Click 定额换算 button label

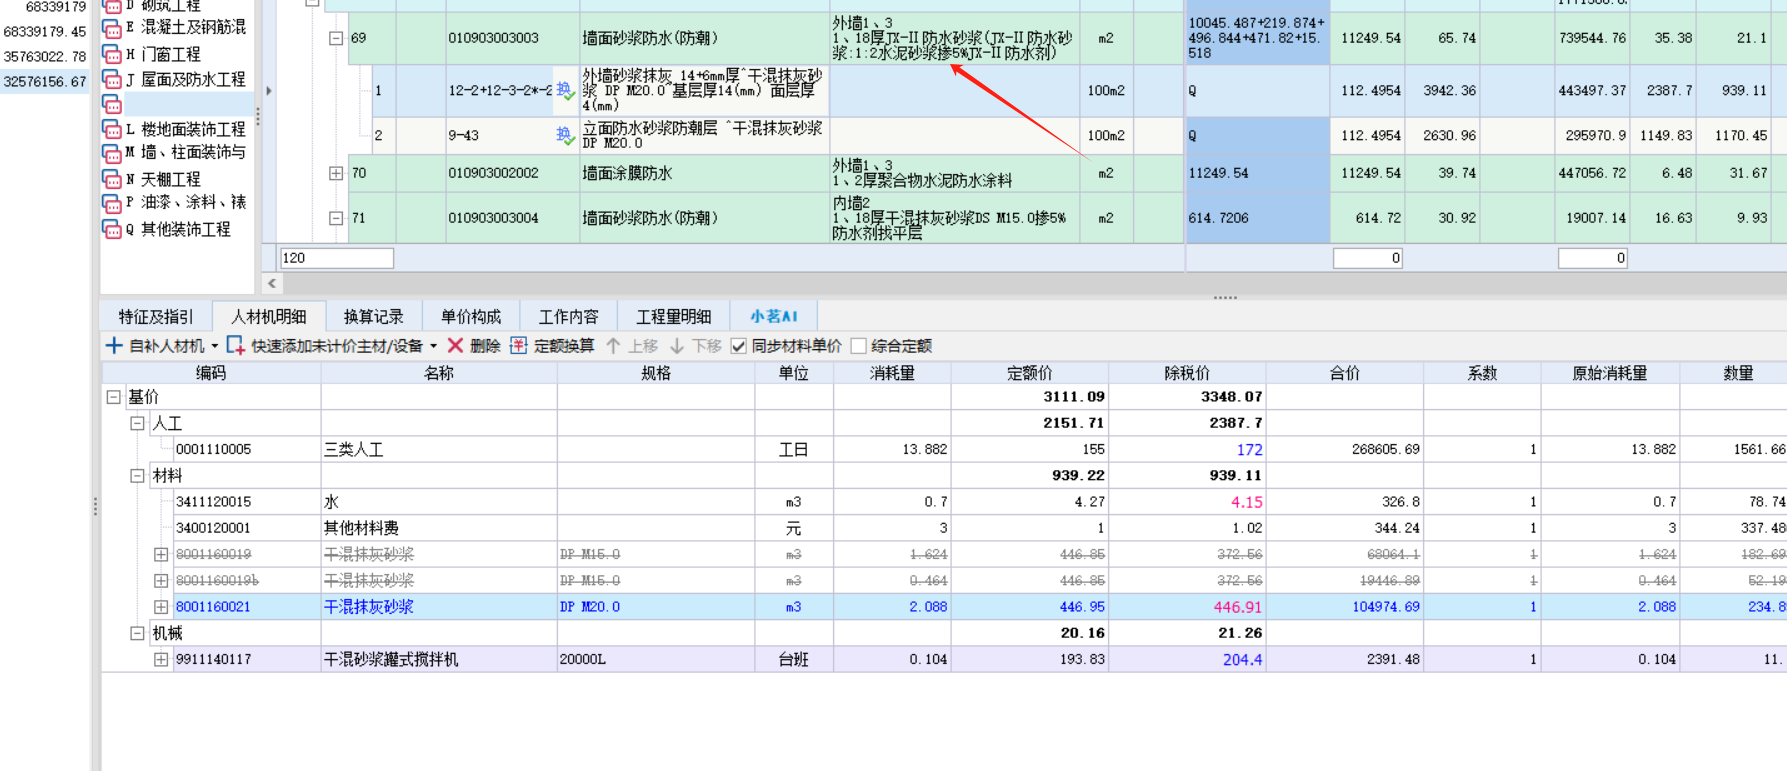coord(564,346)
